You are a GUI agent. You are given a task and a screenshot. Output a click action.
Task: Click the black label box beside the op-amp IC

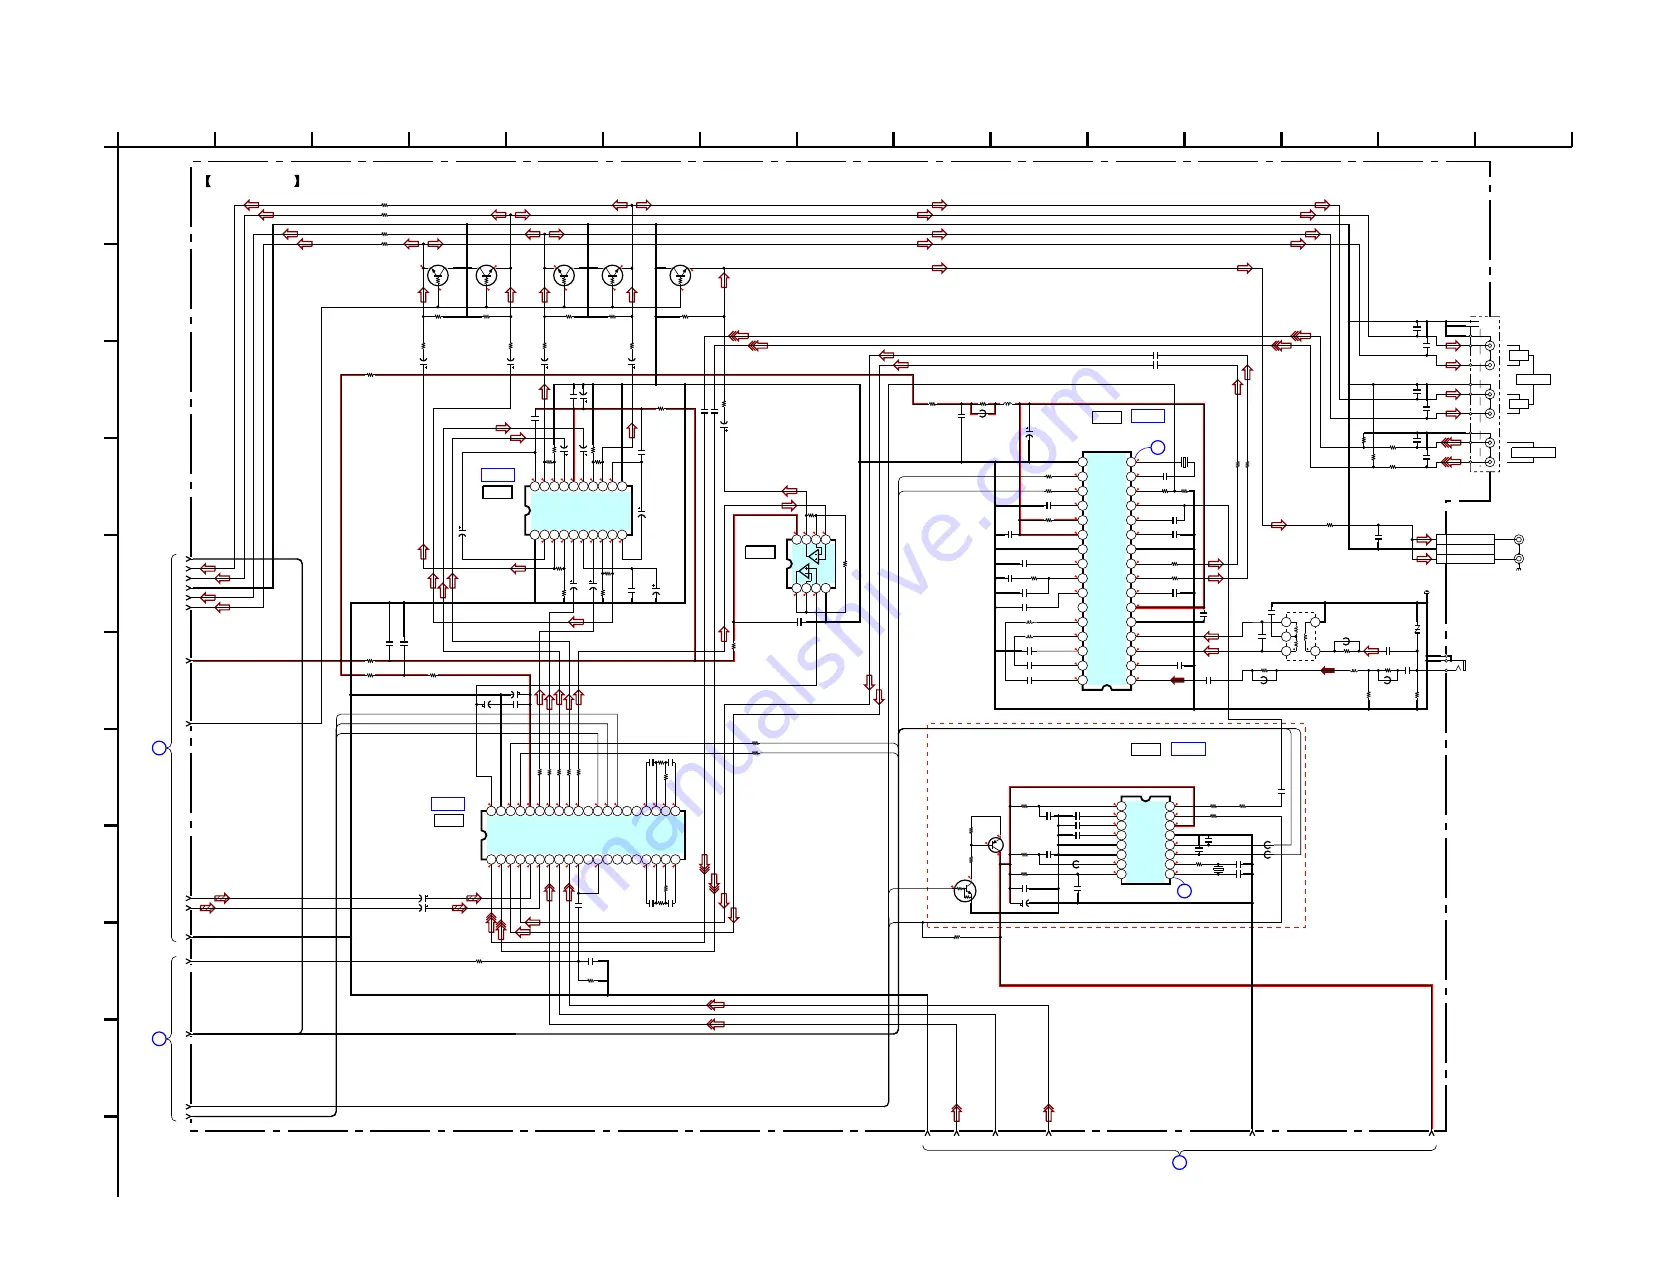click(760, 552)
